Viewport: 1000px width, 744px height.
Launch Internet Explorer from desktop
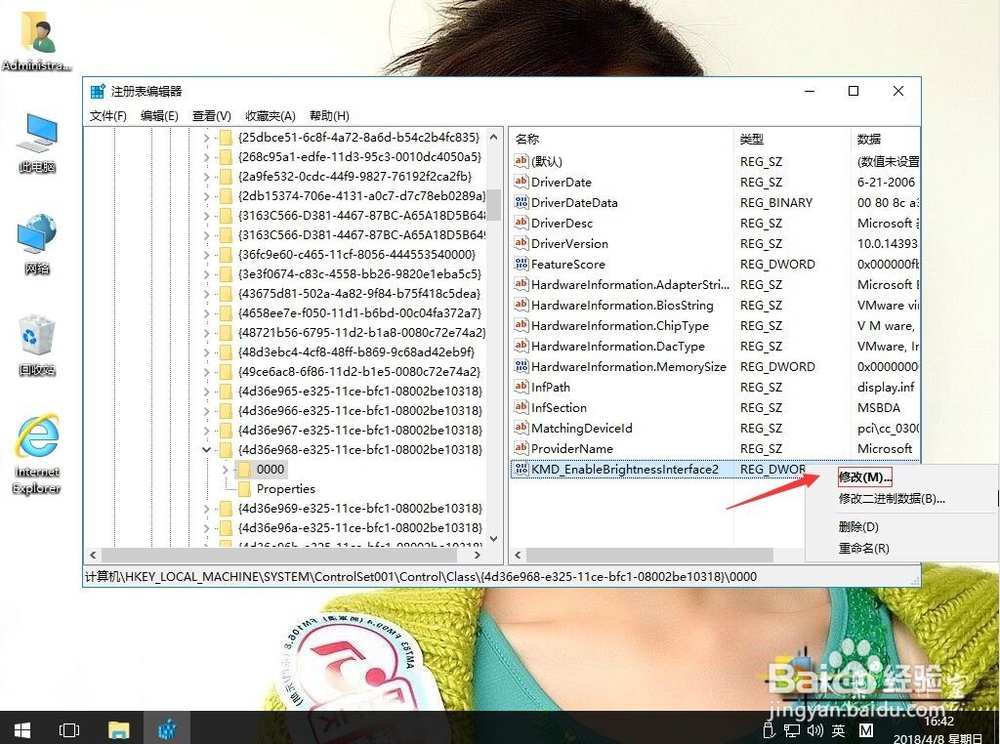coord(37,454)
